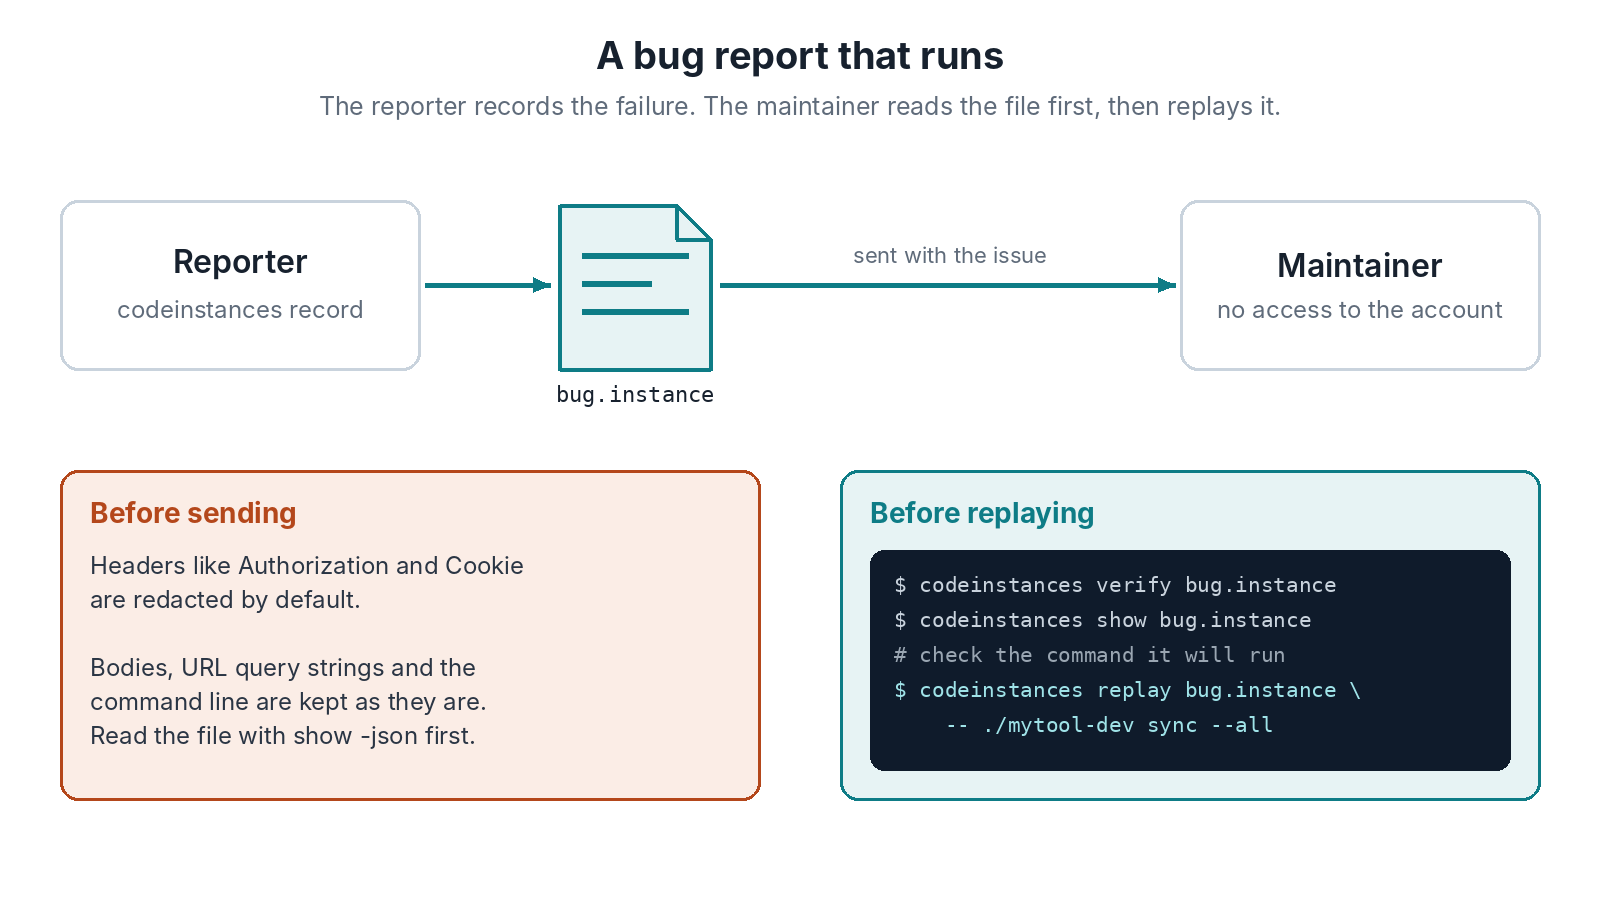
Task: Click the title 'A bug report that runs'
Action: pyautogui.click(x=800, y=56)
